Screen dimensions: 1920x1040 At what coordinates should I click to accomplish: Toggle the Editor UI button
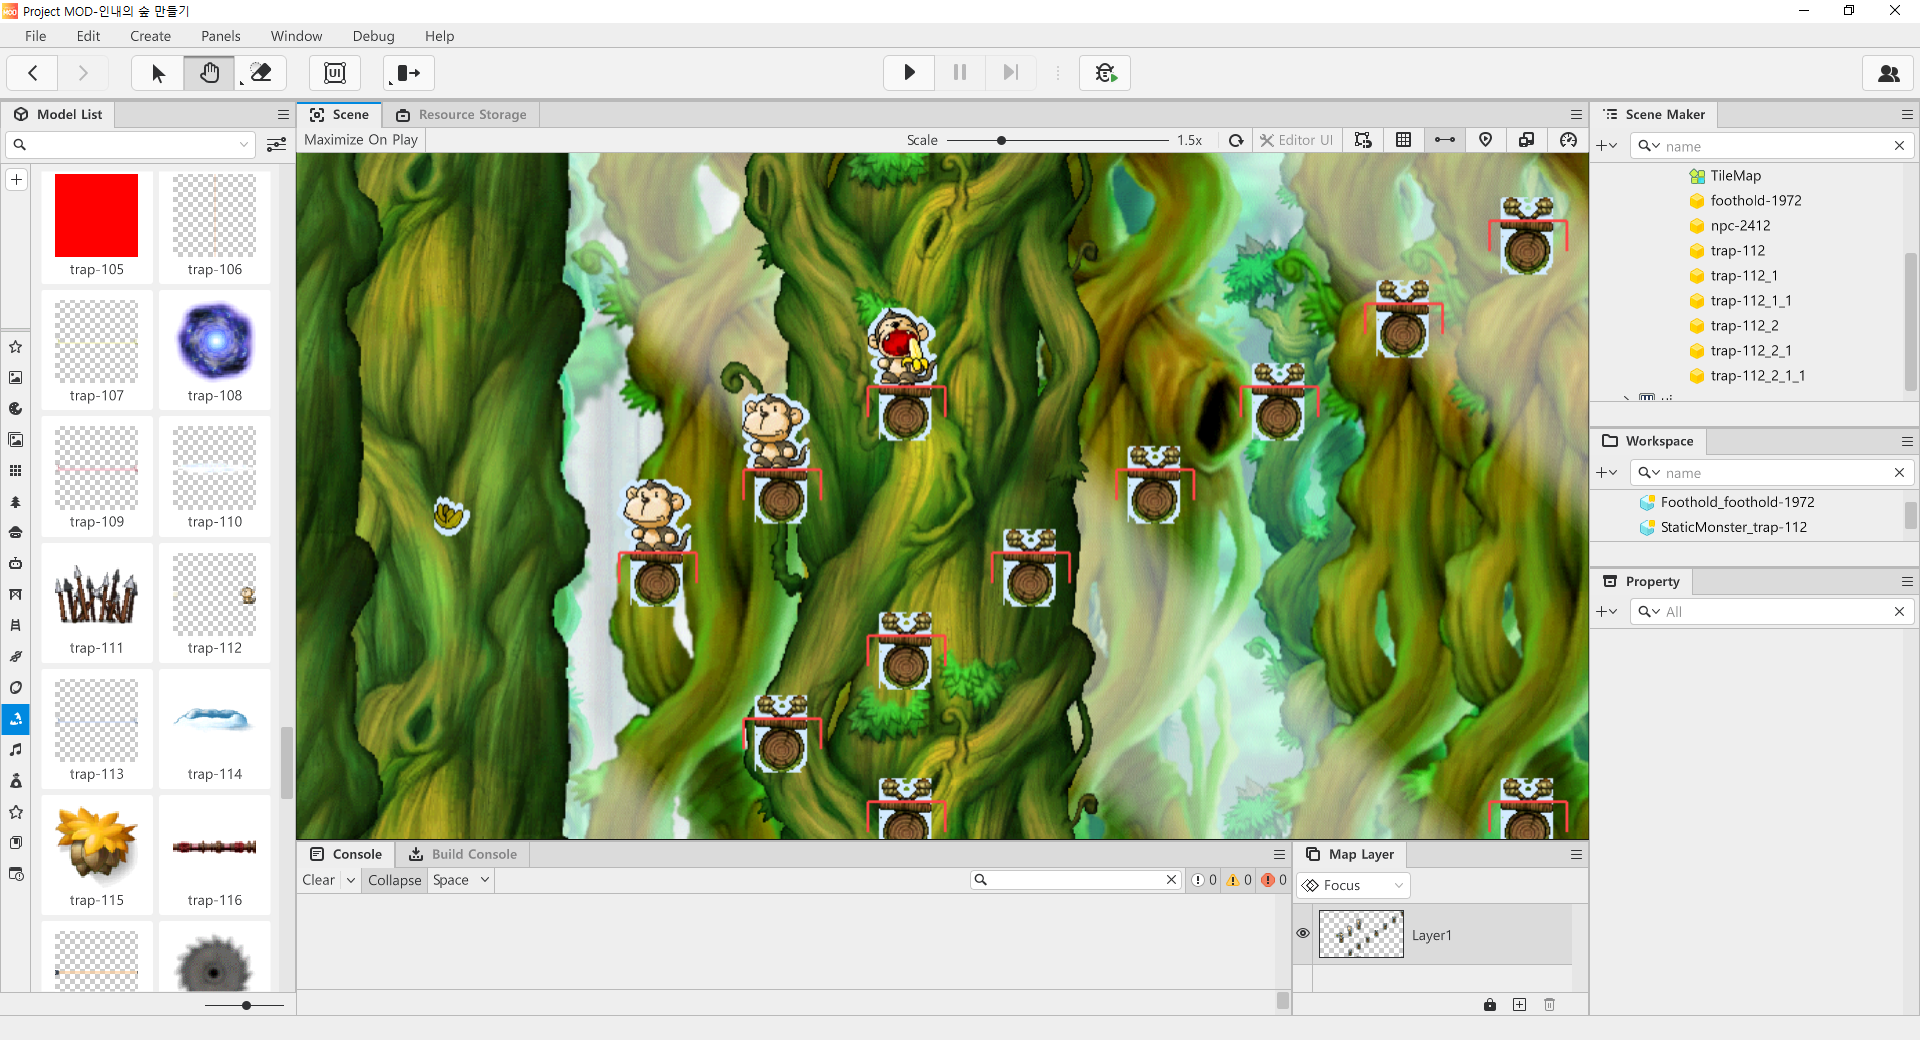1296,140
